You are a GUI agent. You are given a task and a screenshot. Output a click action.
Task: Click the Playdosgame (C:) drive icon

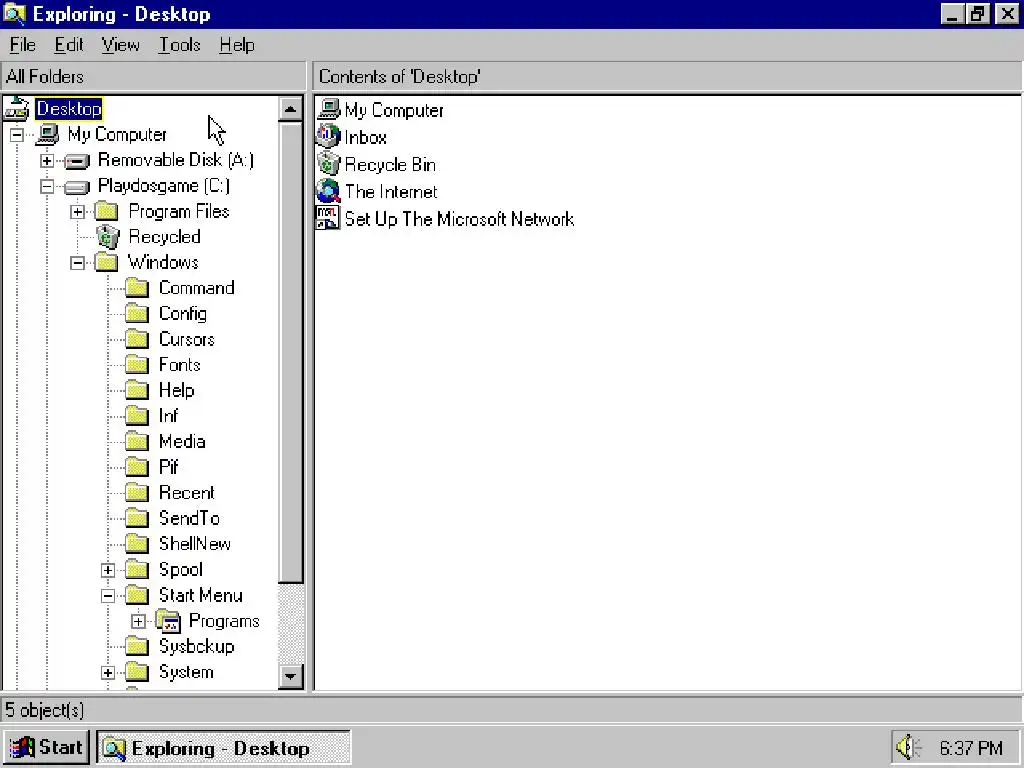78,187
